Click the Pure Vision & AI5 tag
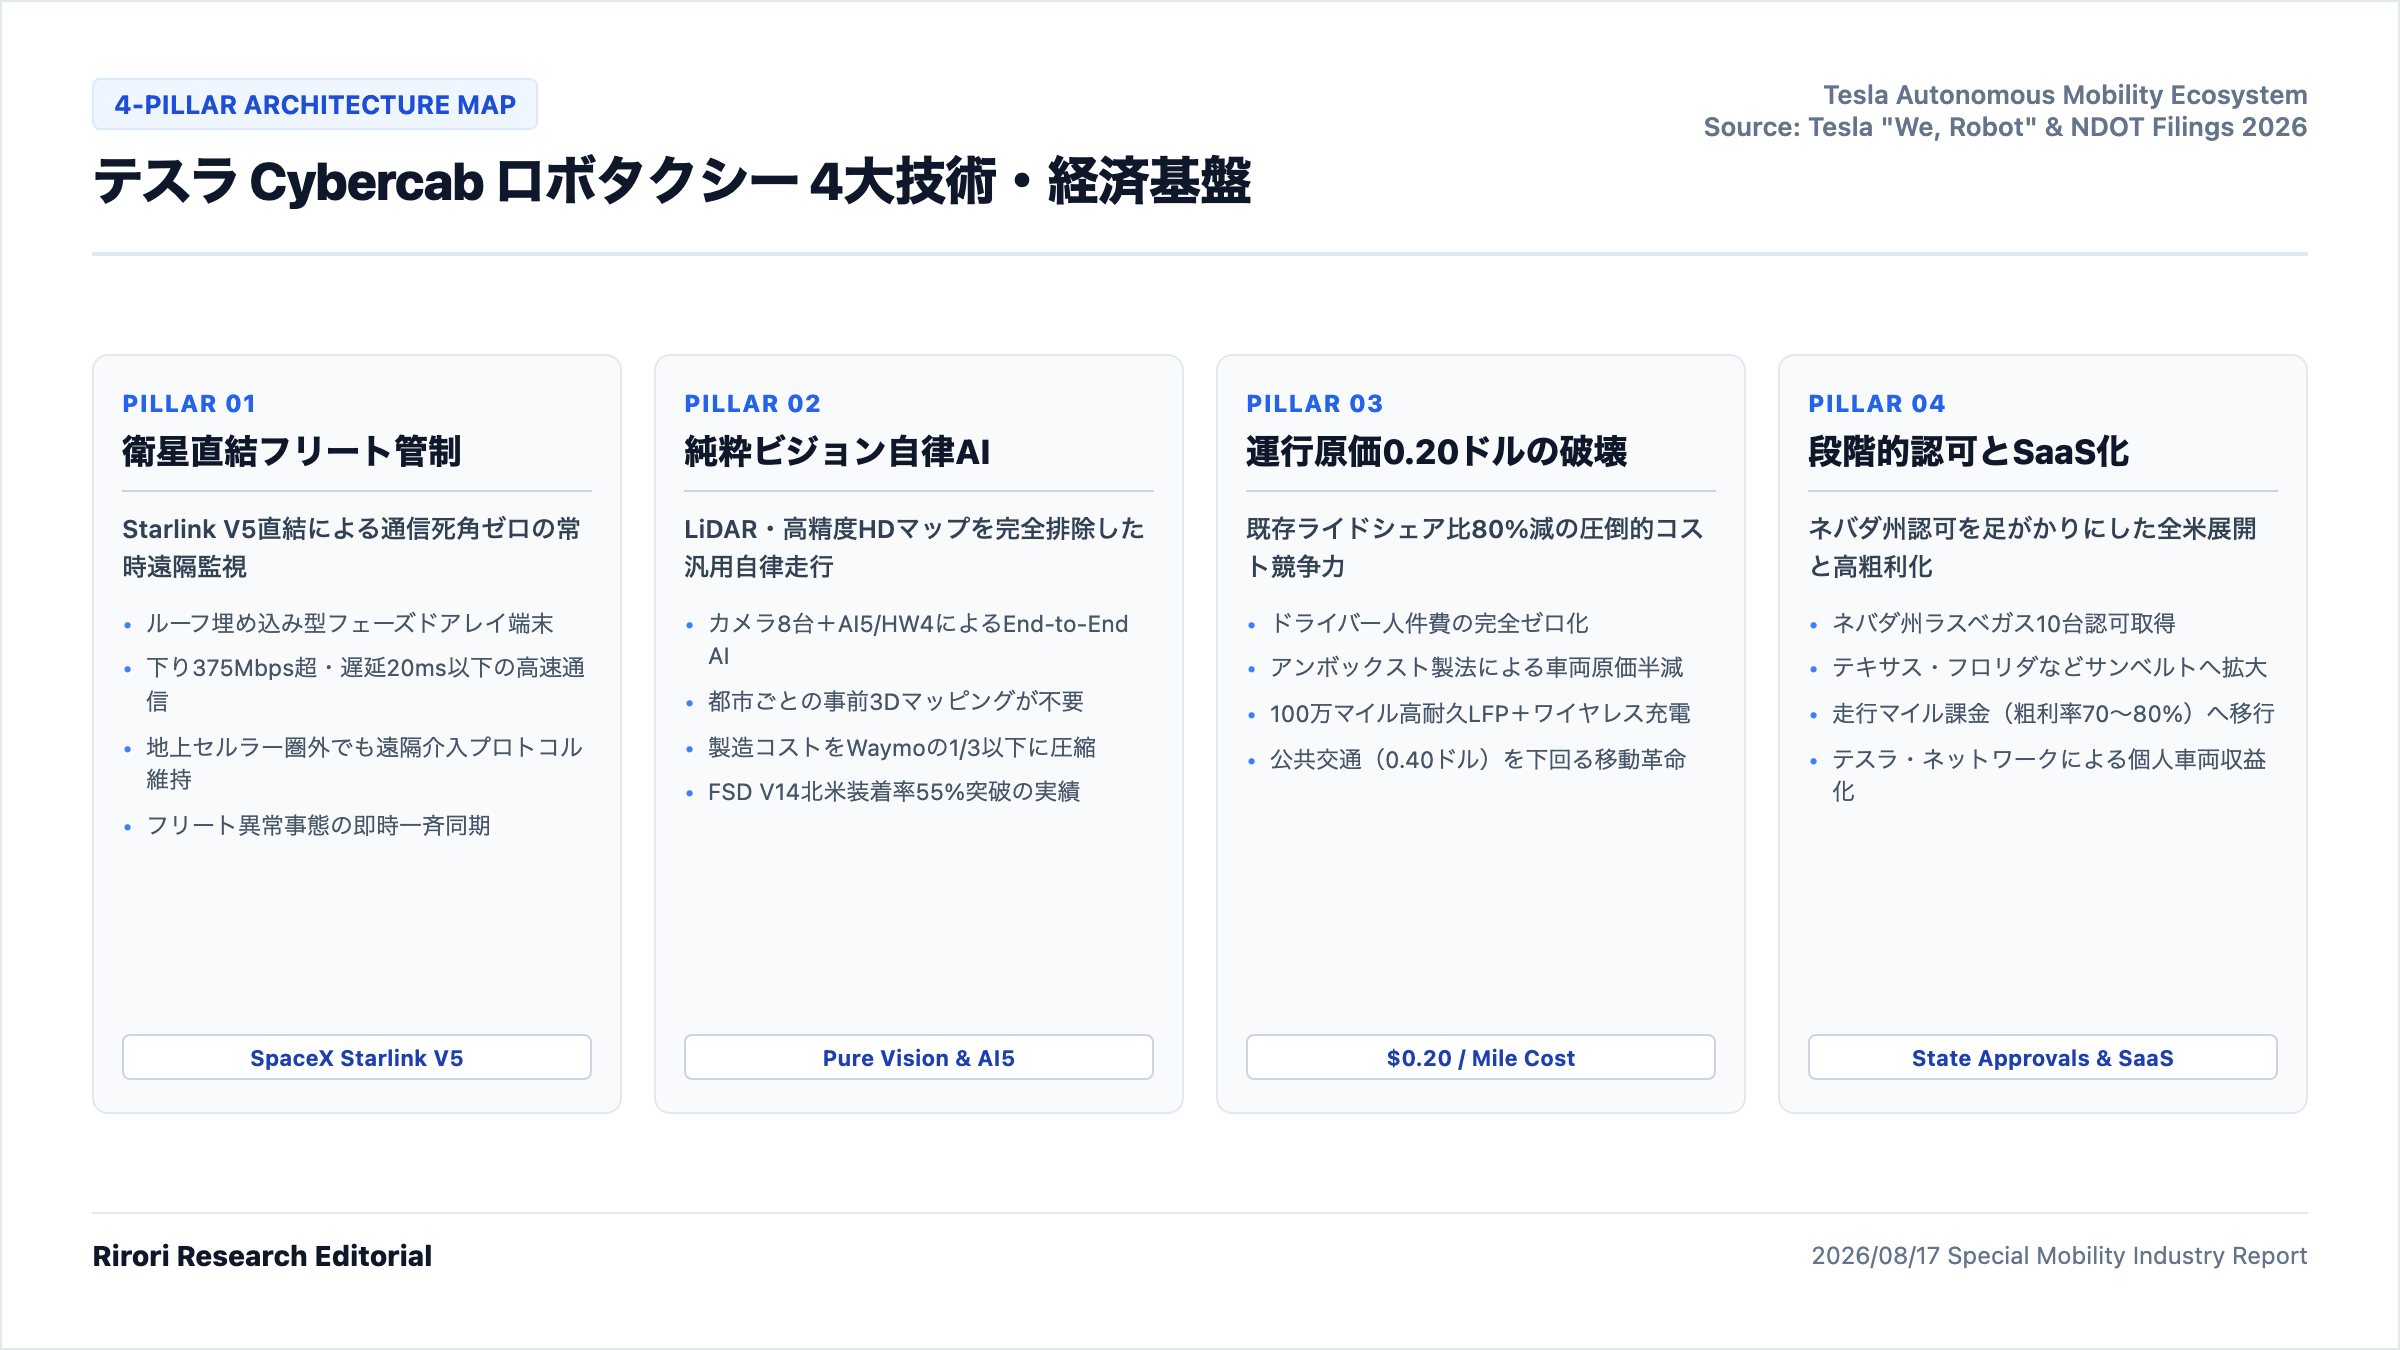Screen dimensions: 2400x1350 (x=919, y=1057)
